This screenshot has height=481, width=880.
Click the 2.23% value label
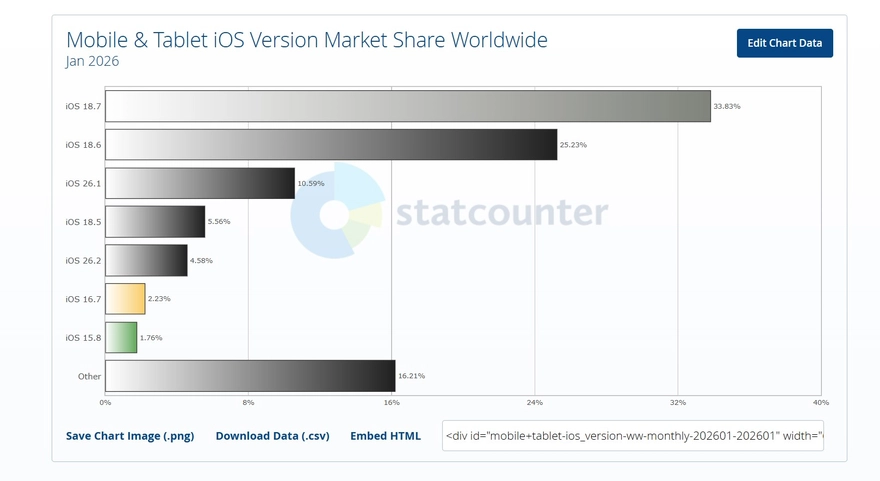[x=159, y=299]
